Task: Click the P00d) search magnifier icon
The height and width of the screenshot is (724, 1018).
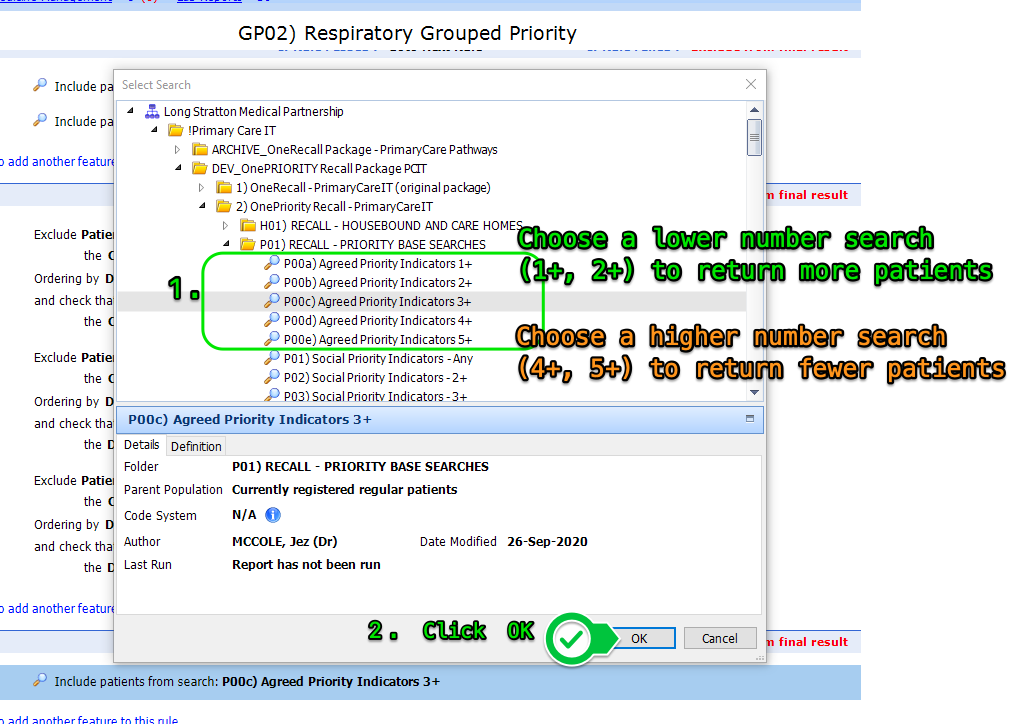Action: click(x=272, y=319)
